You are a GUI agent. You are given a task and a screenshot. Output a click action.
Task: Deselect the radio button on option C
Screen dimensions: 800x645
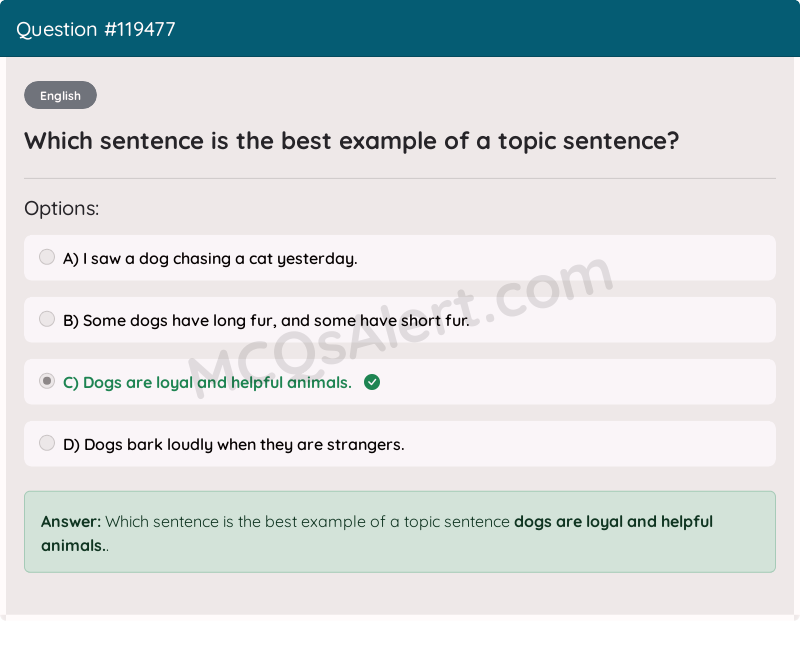click(x=47, y=381)
